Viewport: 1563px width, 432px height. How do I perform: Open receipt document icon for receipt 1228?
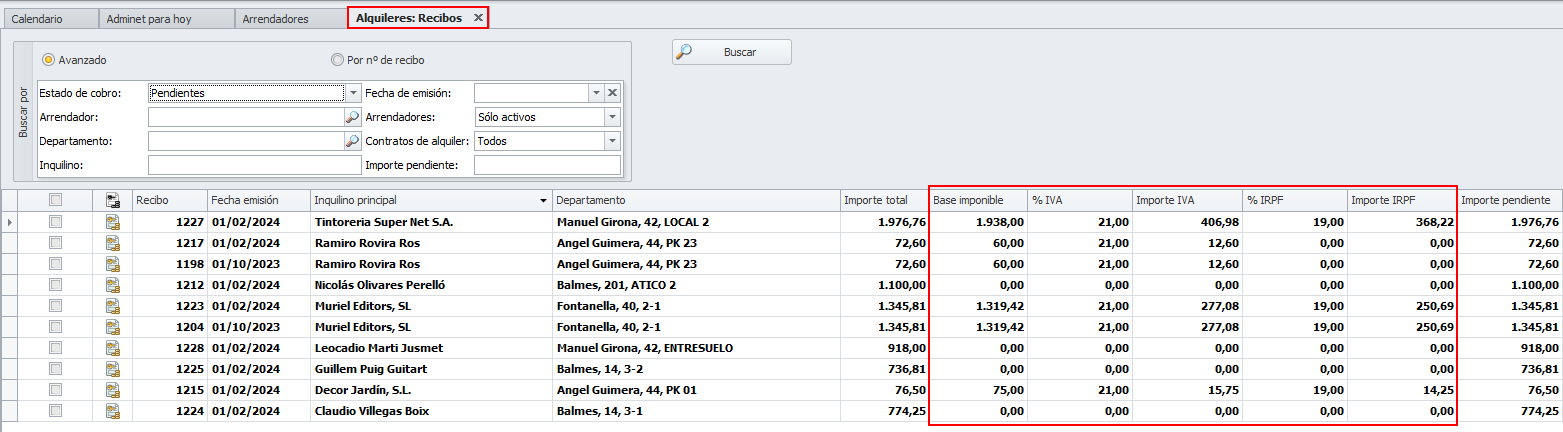pos(113,347)
